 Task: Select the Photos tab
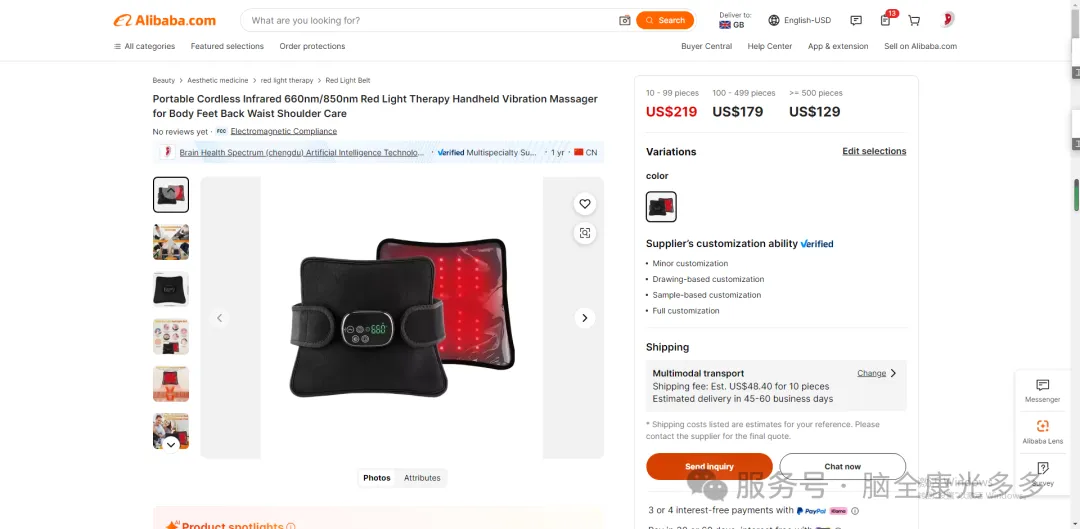click(x=377, y=478)
